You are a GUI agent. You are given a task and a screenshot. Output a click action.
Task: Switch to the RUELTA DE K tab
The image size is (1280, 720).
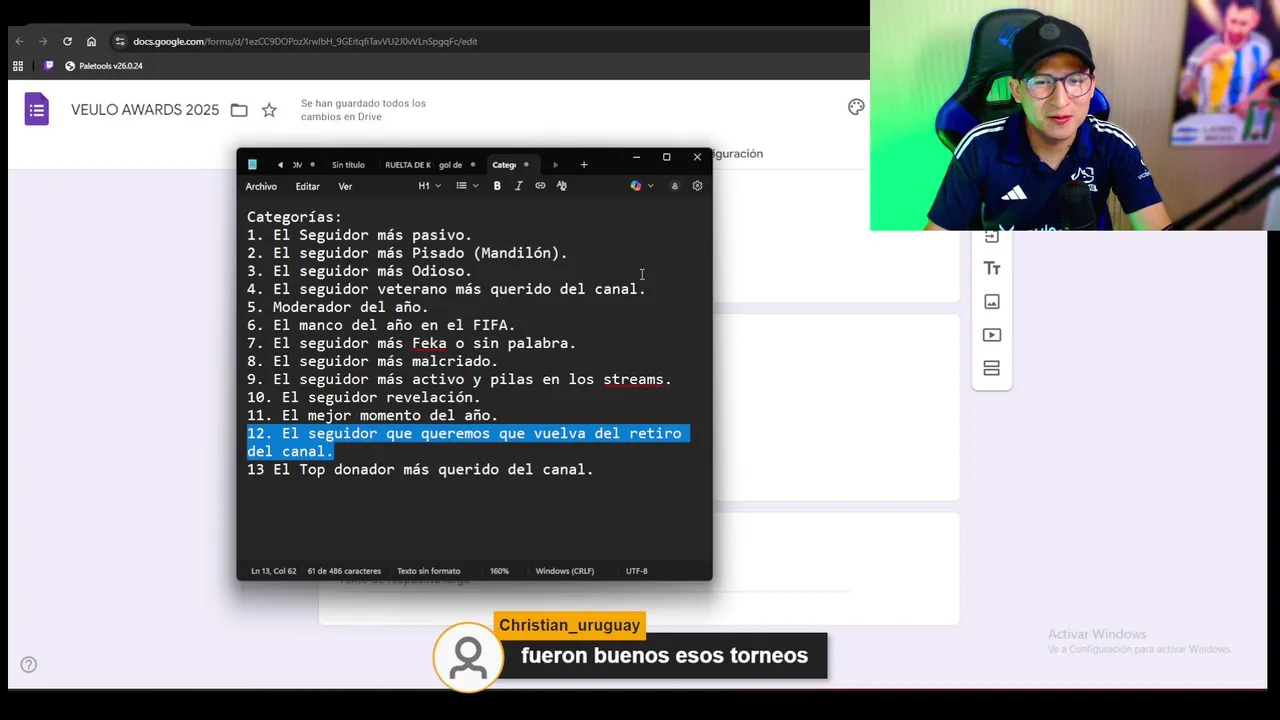pyautogui.click(x=407, y=165)
